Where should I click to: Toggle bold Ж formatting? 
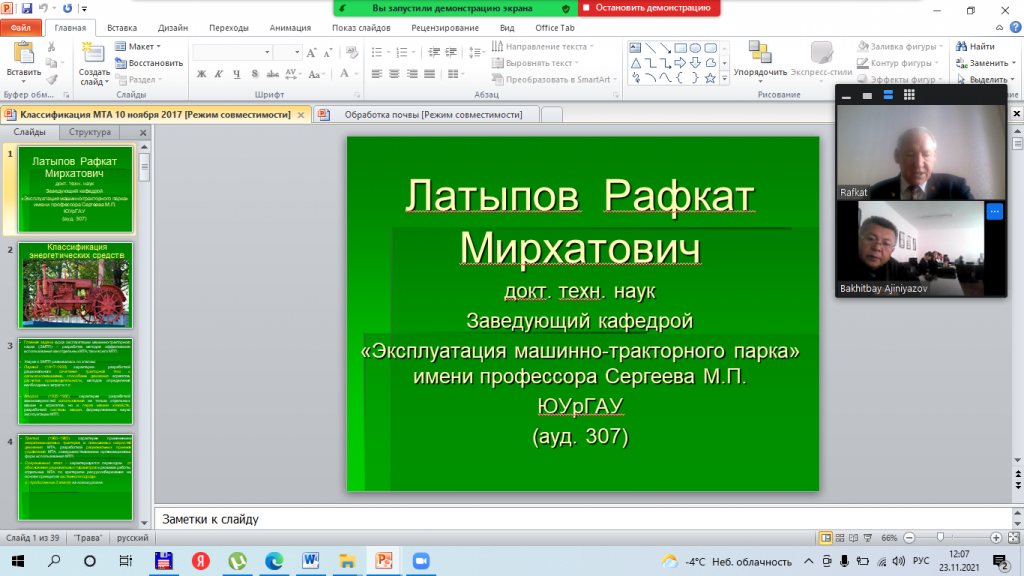[202, 74]
